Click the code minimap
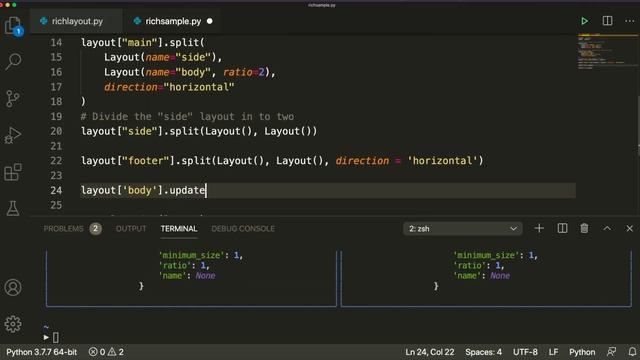This screenshot has width=640, height=360. coord(607,52)
